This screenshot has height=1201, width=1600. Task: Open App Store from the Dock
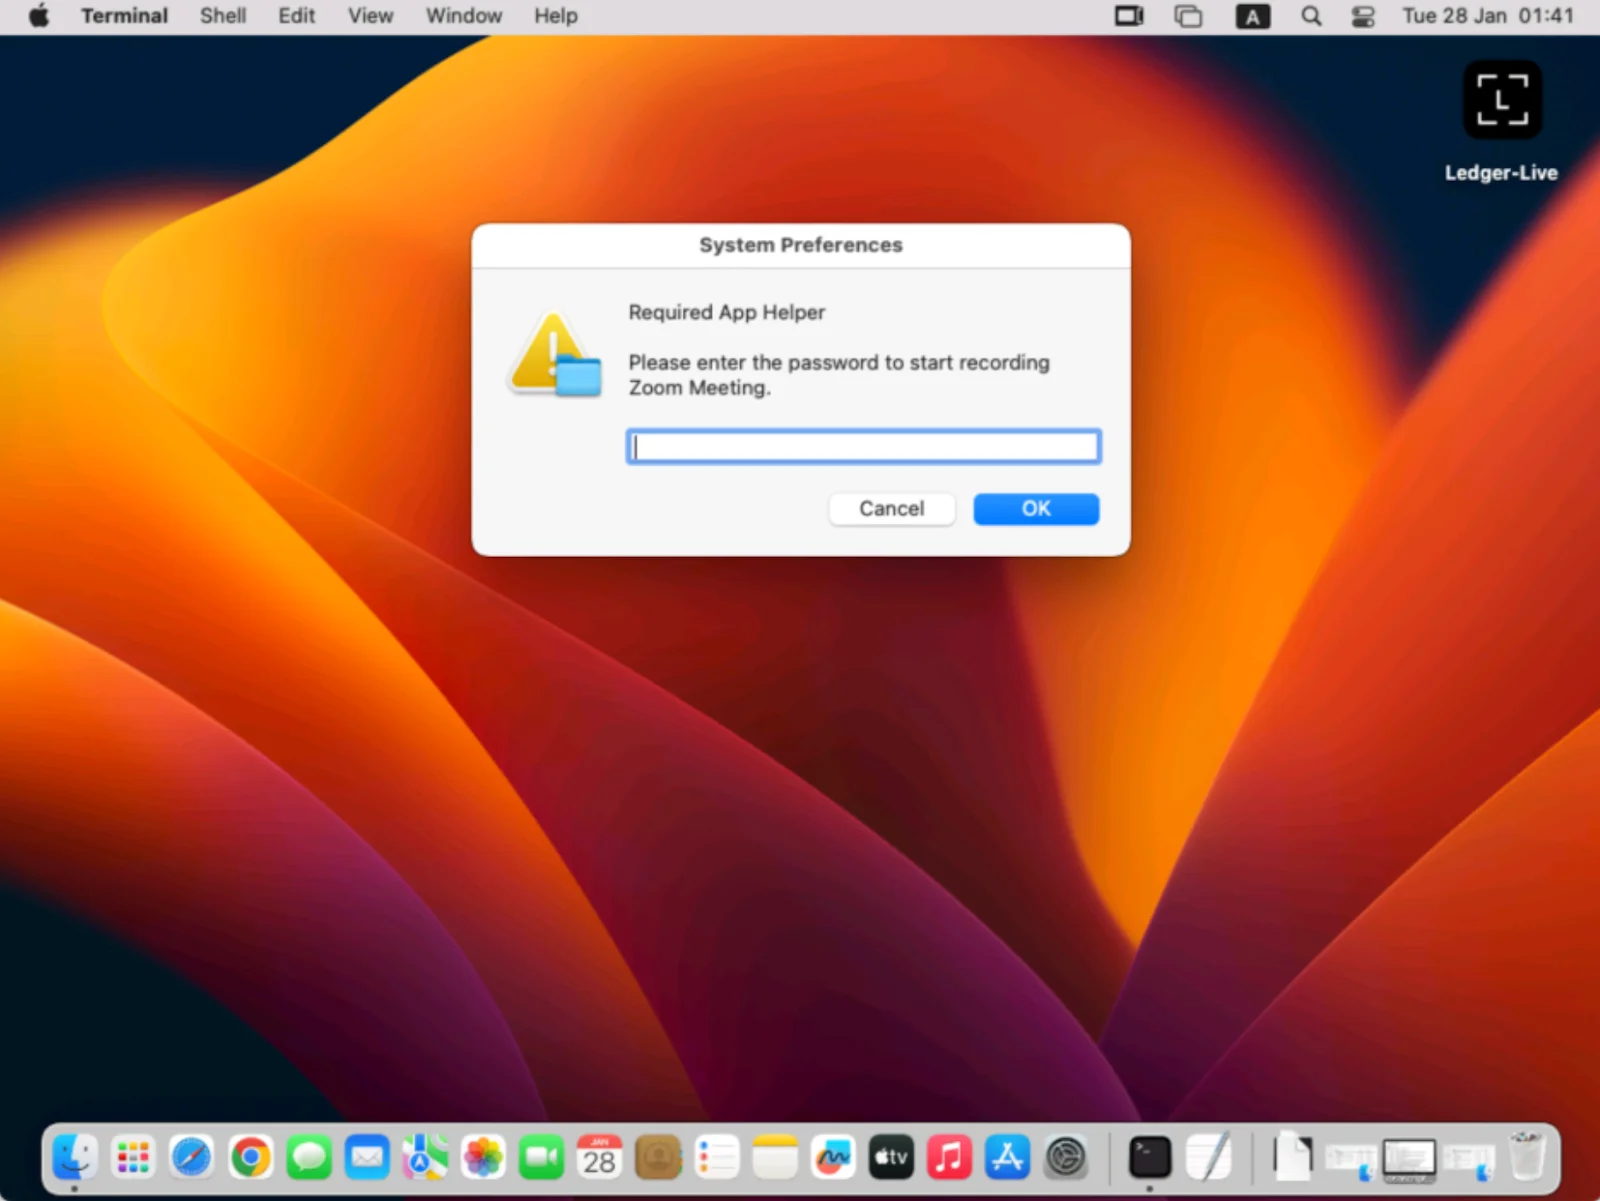point(1007,1158)
